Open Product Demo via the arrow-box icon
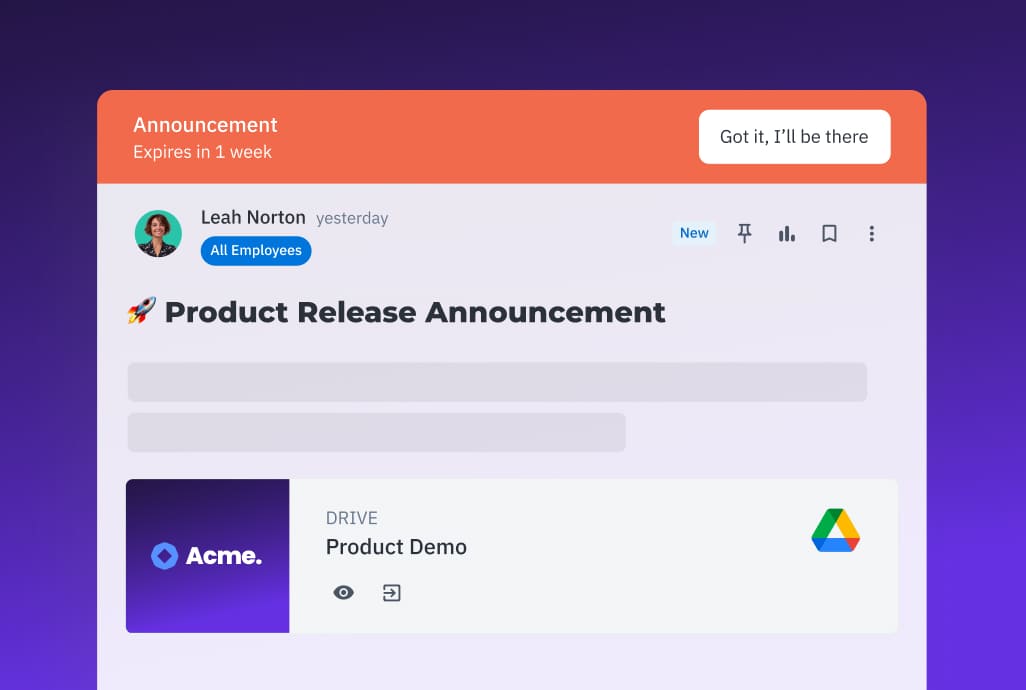Image resolution: width=1026 pixels, height=690 pixels. 392,593
